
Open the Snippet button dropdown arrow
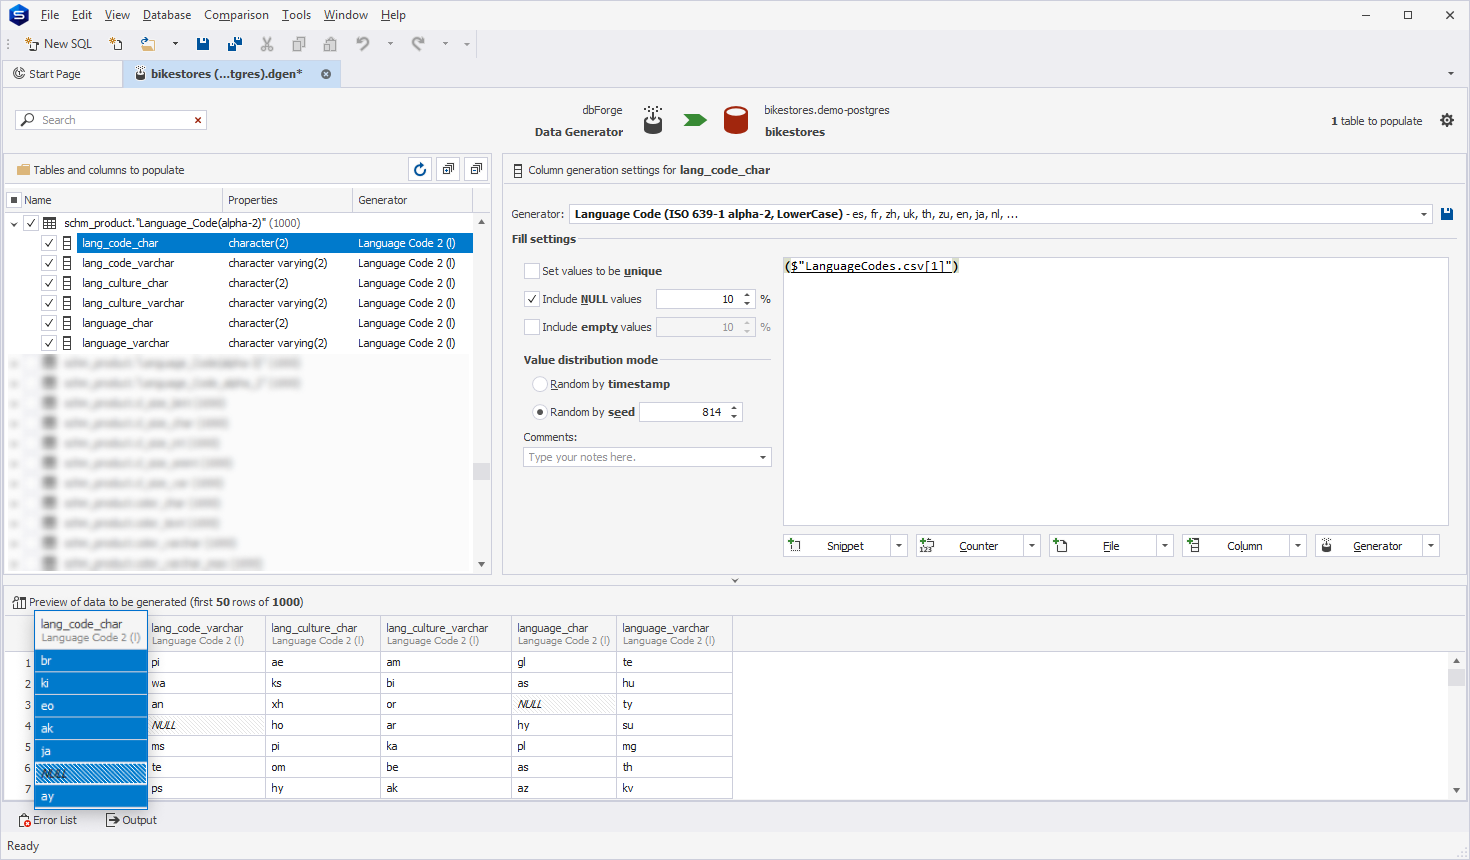coord(899,546)
